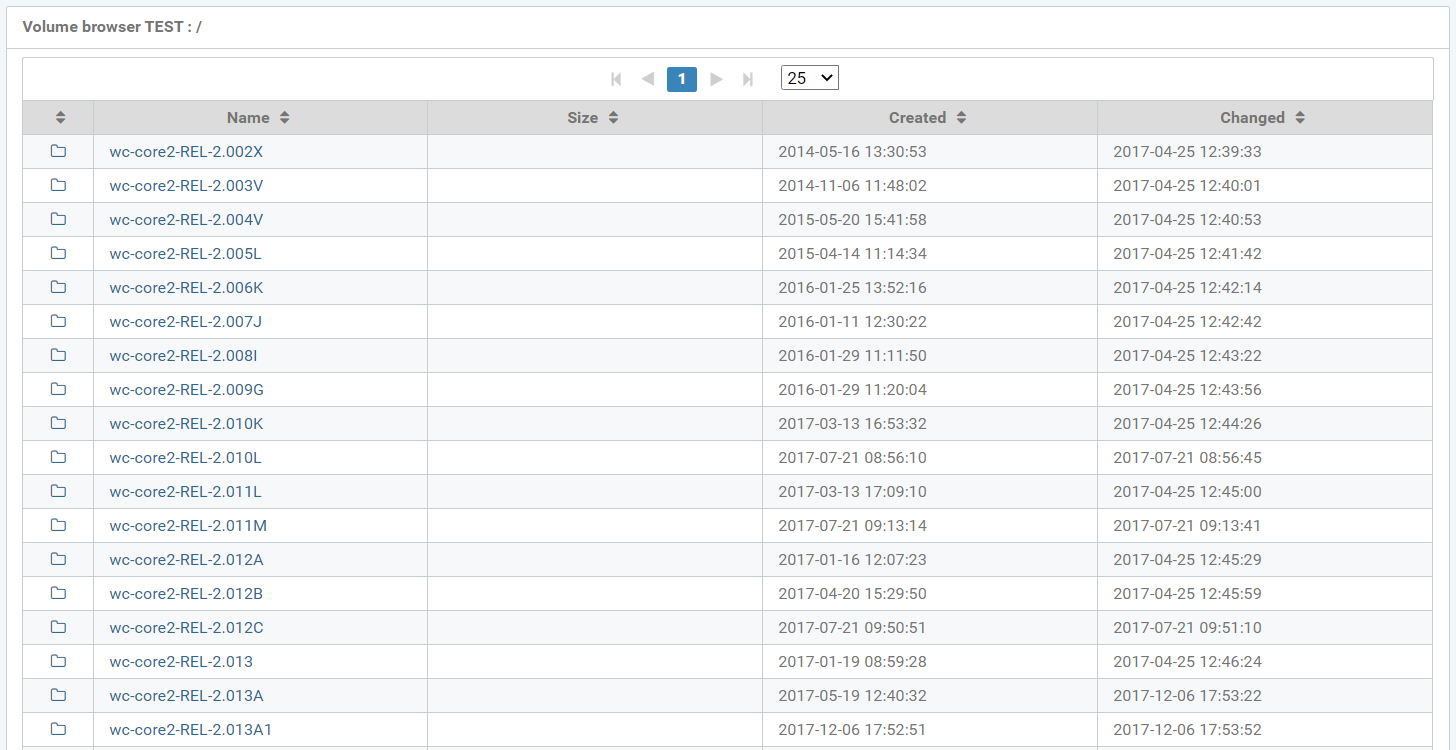Open folder wc-core2-REL-2.013
This screenshot has width=1456, height=750.
(181, 662)
